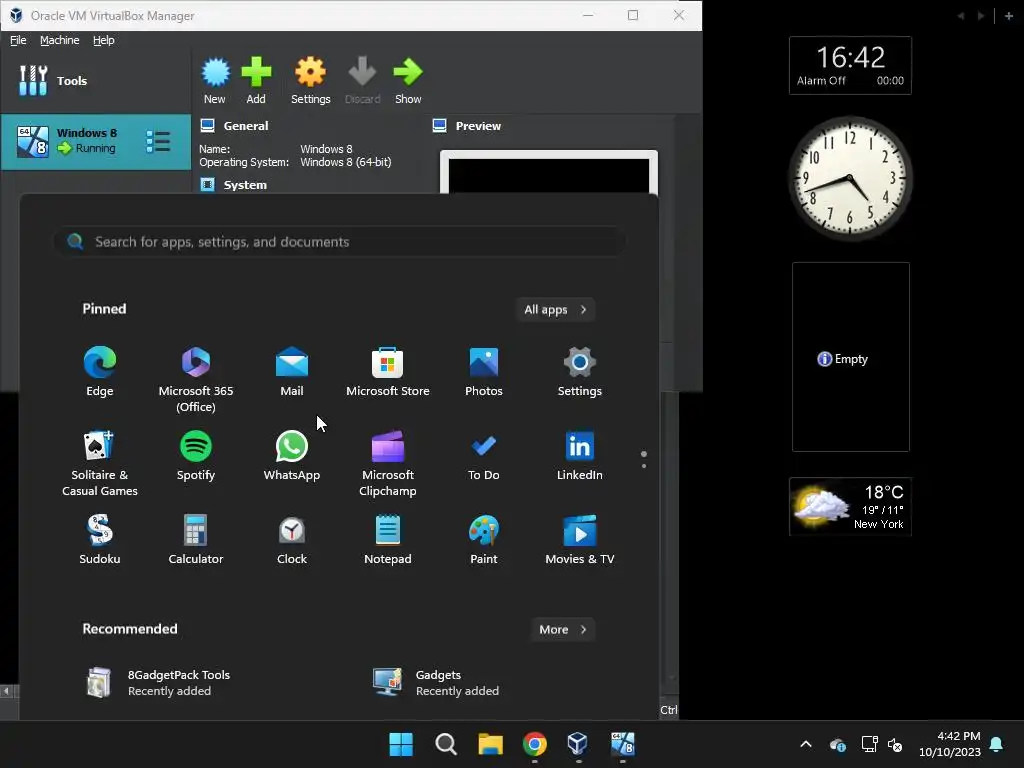Launch Notepad from Start menu
This screenshot has width=1024, height=768.
388,539
